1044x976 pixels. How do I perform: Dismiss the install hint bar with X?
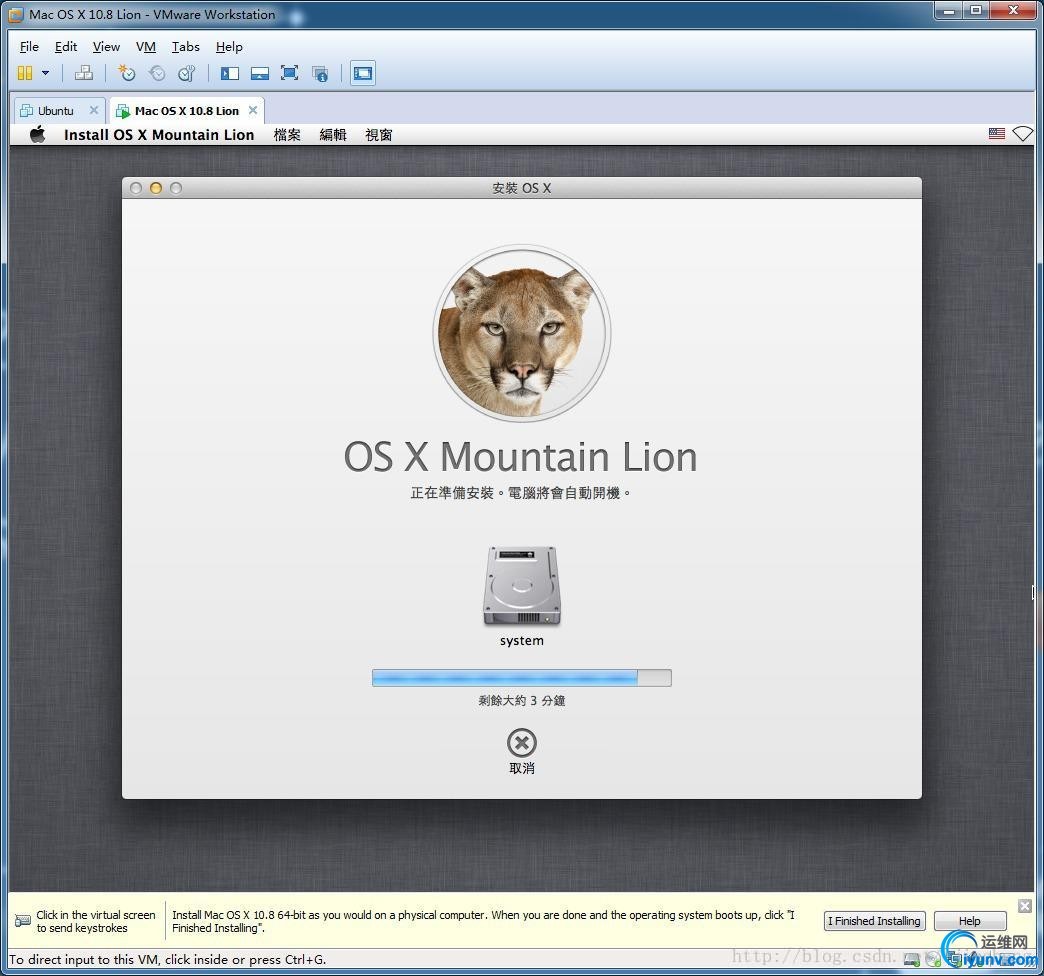1025,905
